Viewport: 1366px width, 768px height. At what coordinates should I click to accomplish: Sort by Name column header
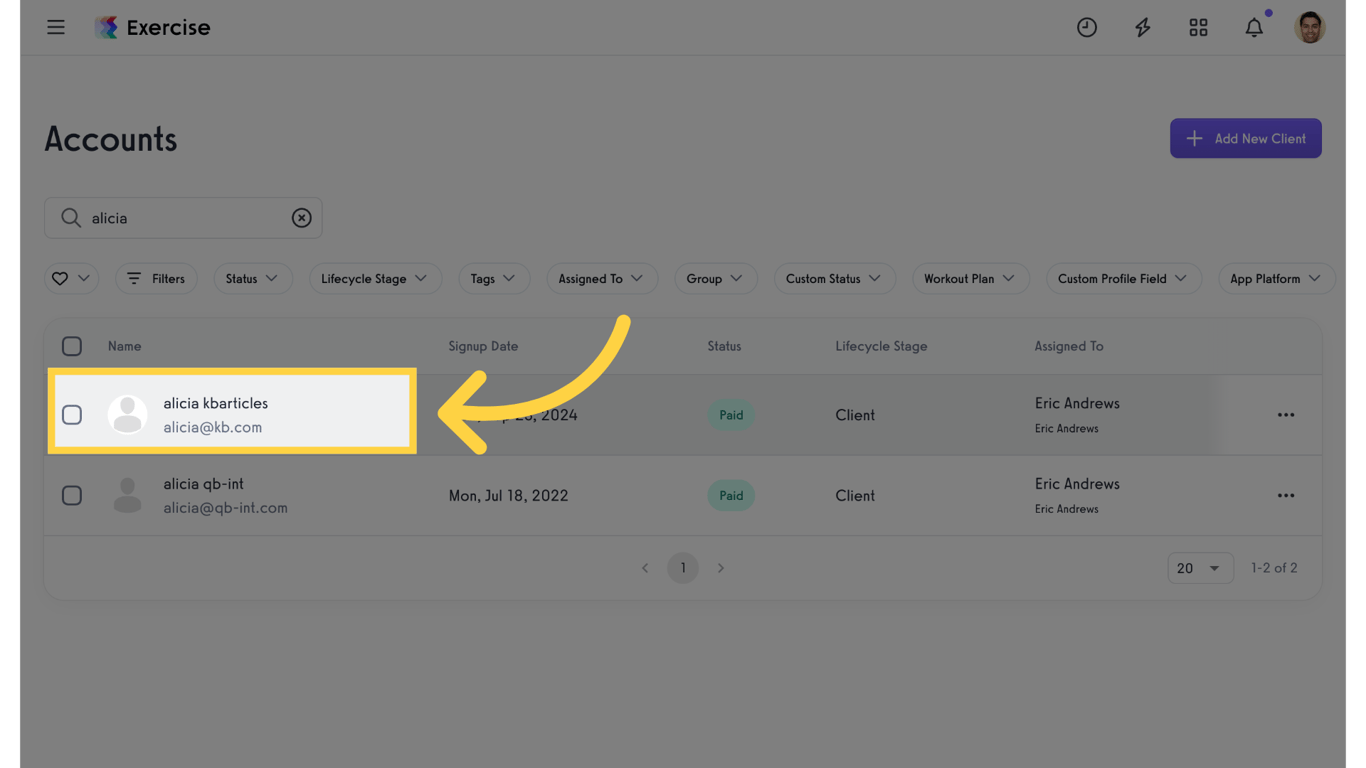click(x=125, y=346)
